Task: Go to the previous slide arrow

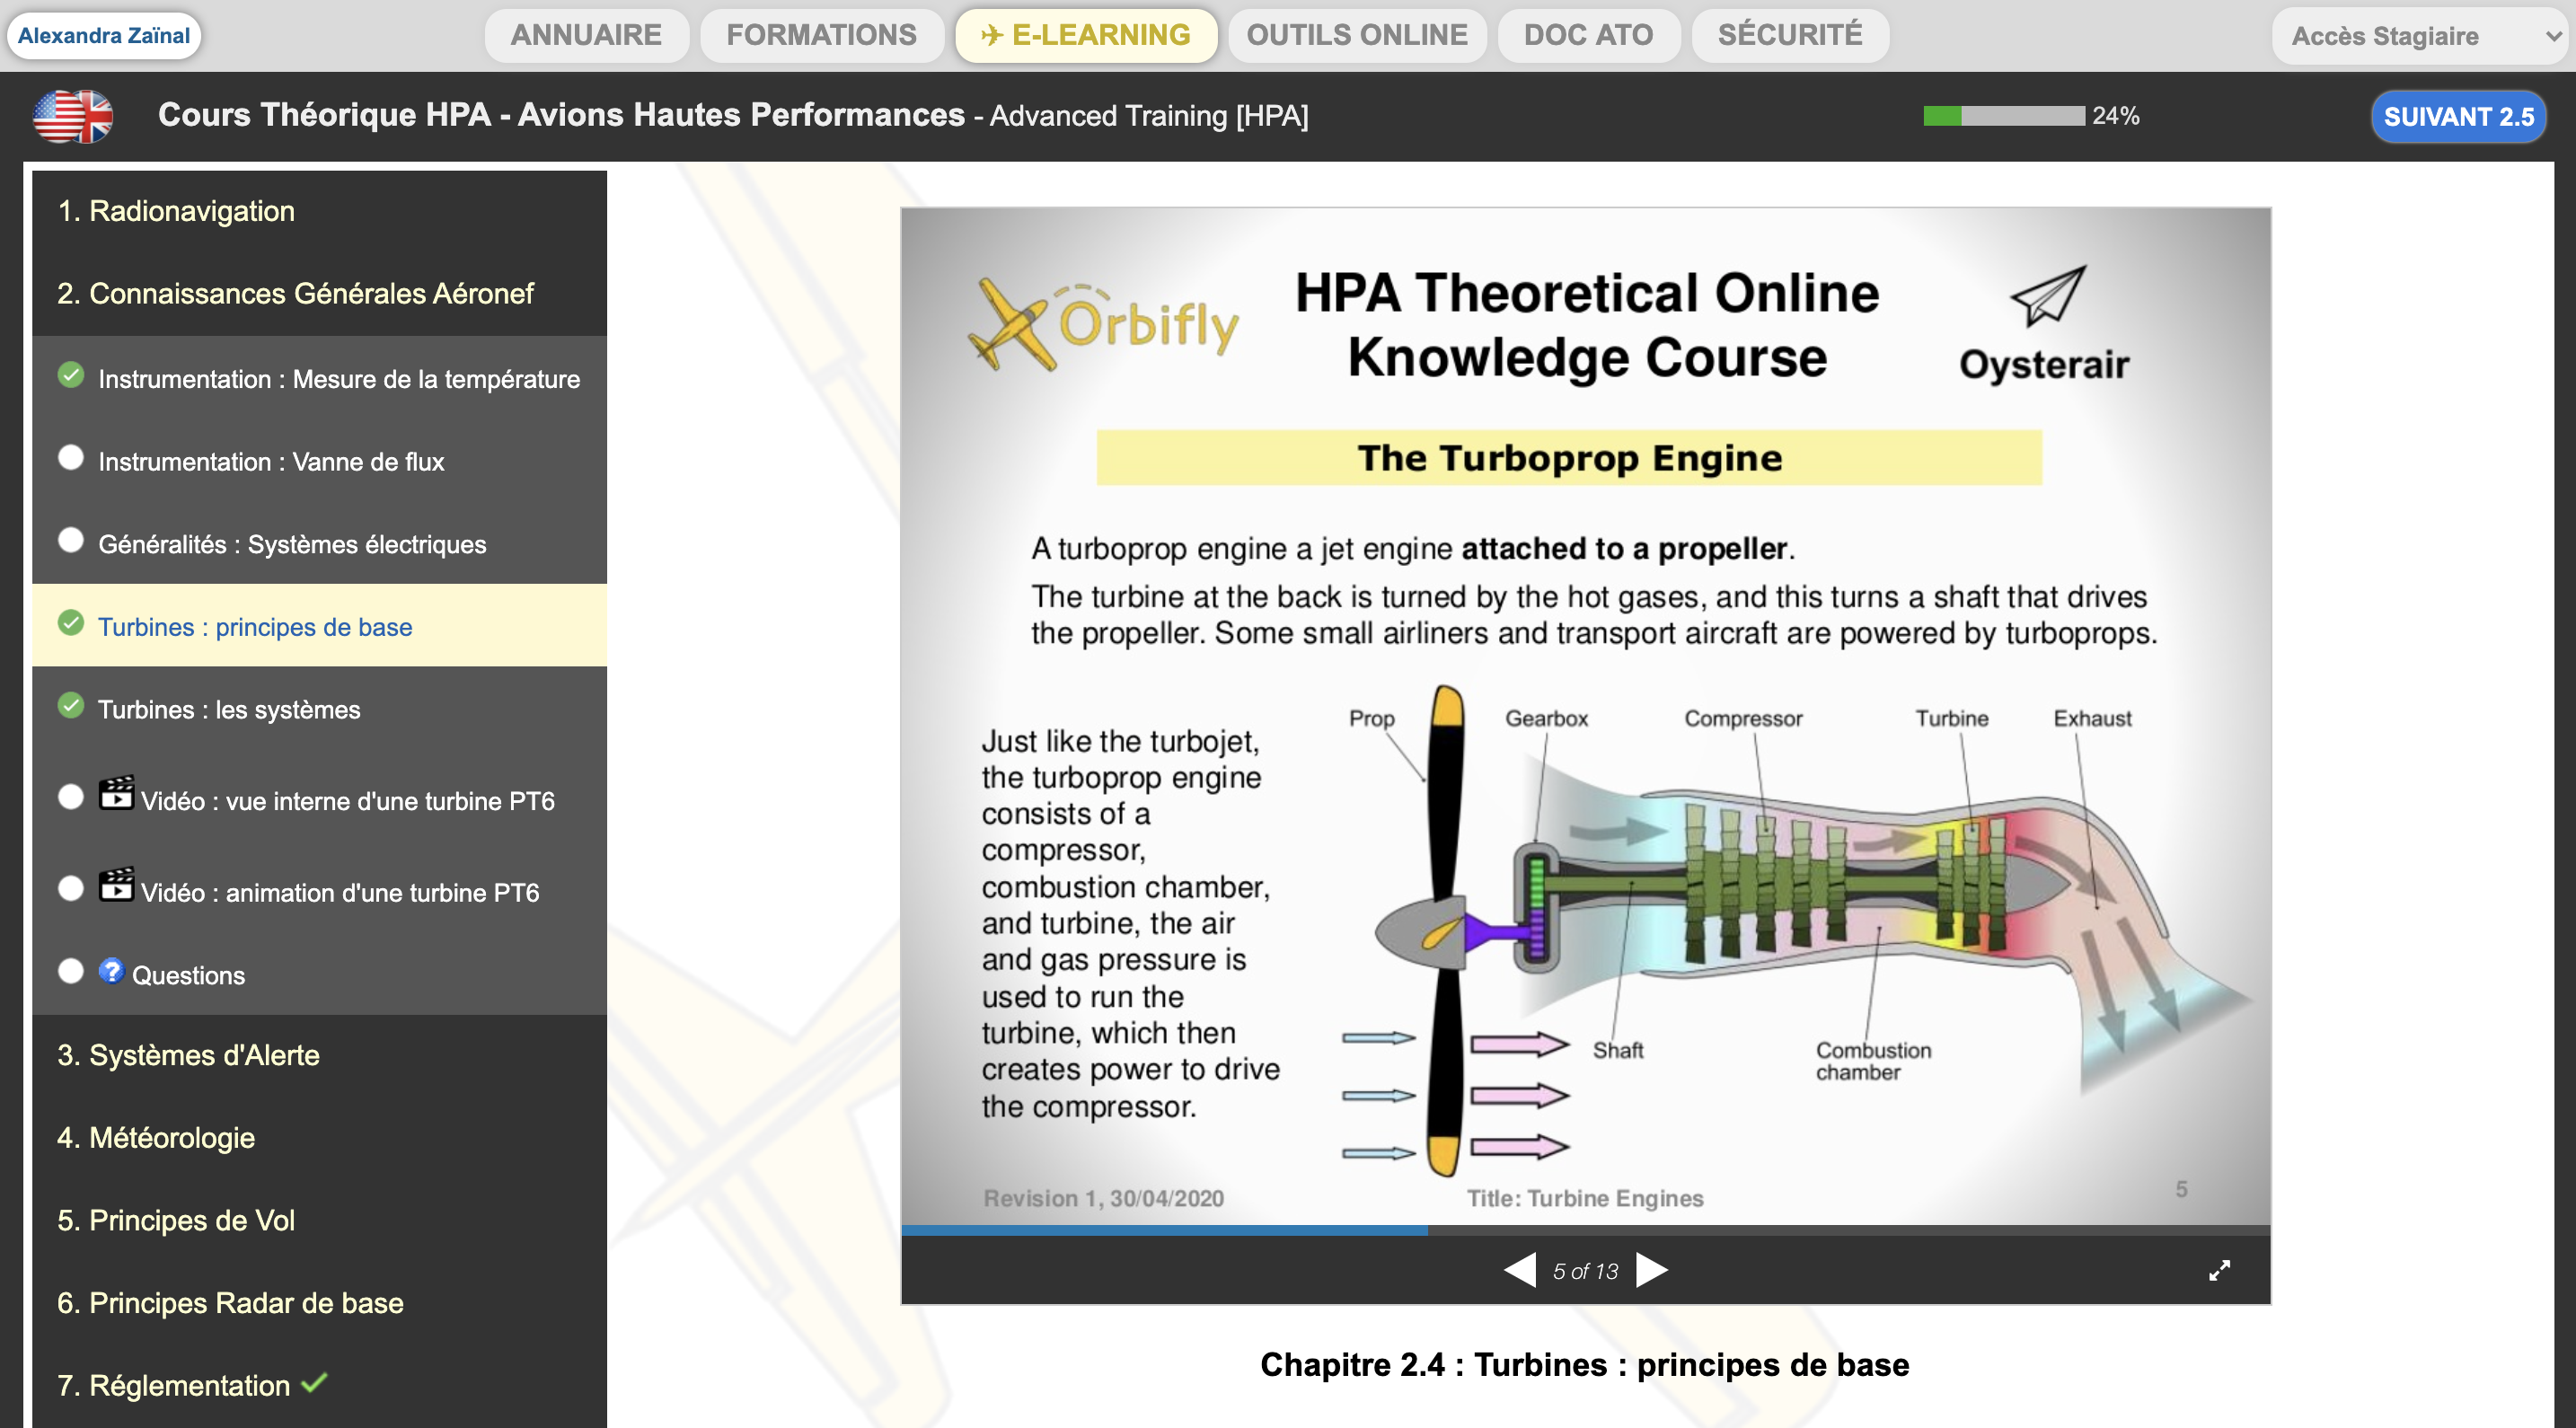Action: pyautogui.click(x=1520, y=1270)
